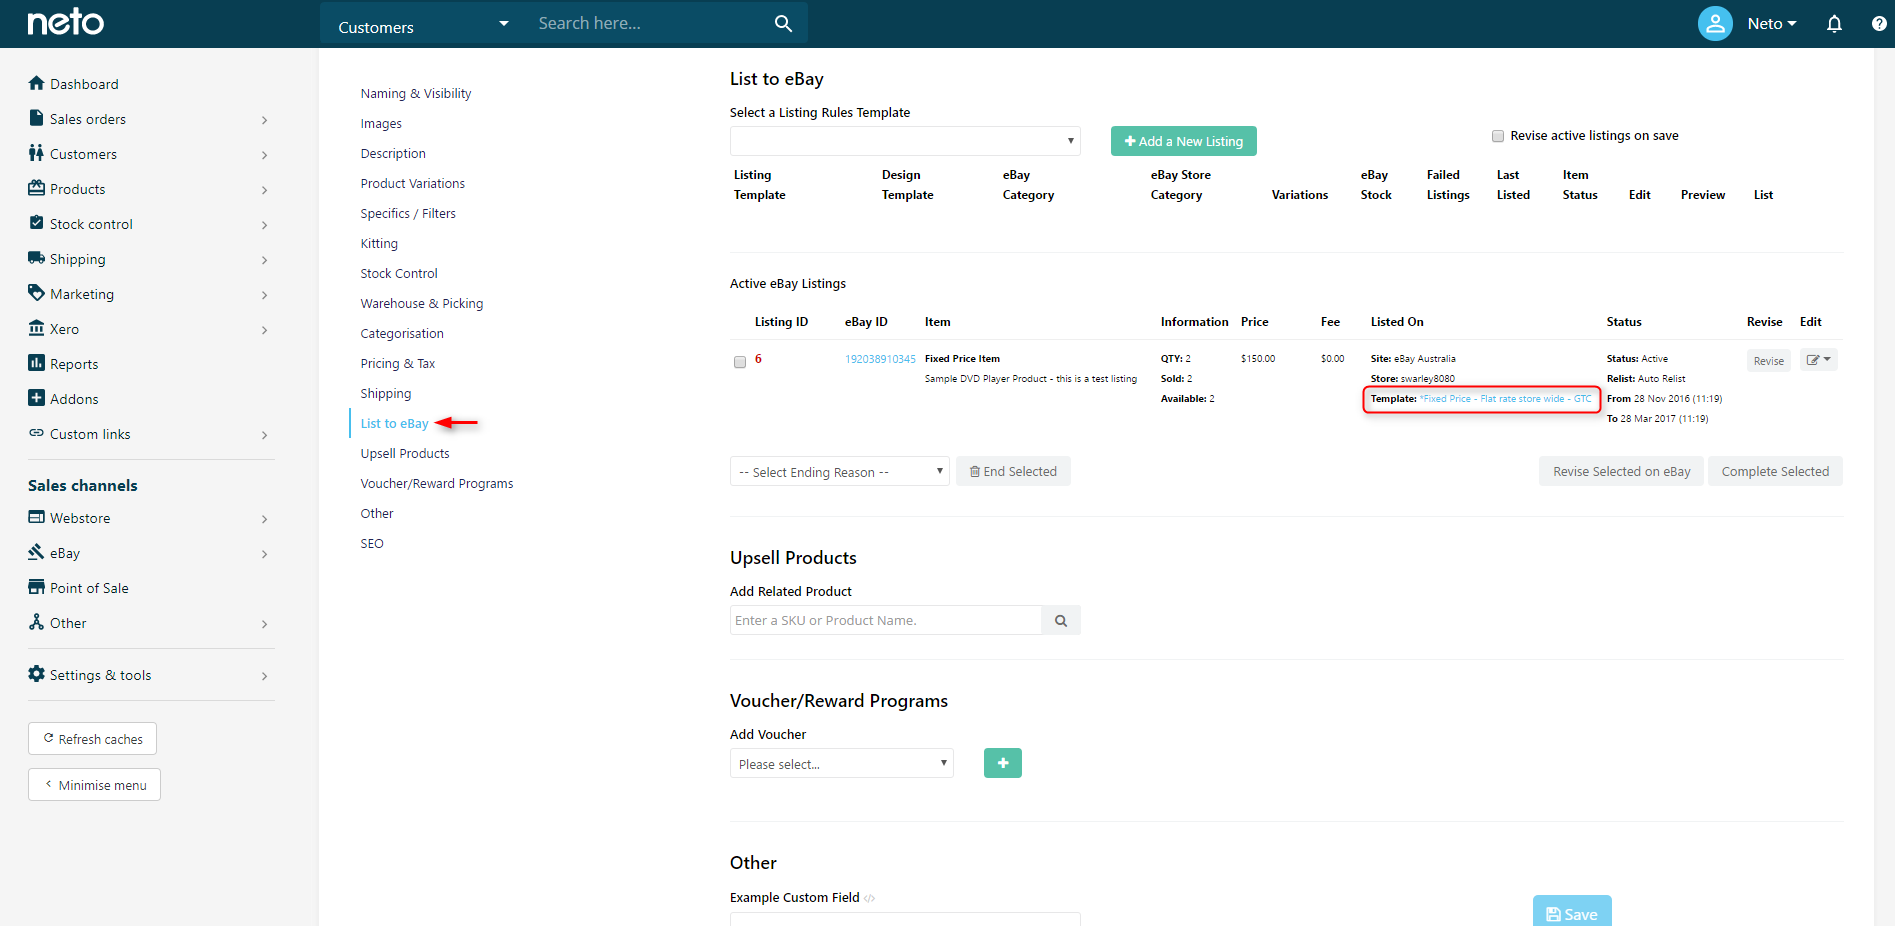Open the Customers search scope dropdown
Viewport: 1895px width, 926px height.
[422, 24]
